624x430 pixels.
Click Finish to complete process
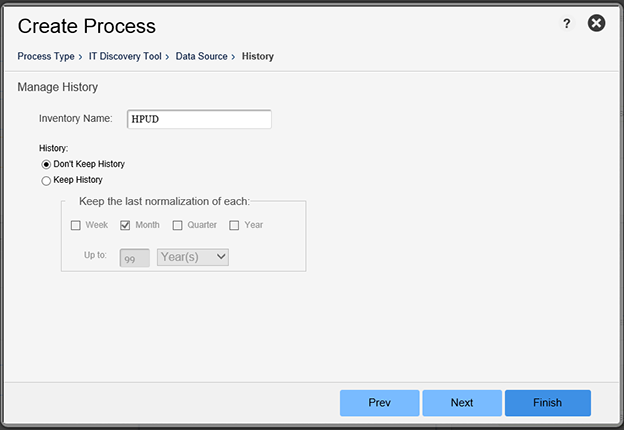[548, 403]
